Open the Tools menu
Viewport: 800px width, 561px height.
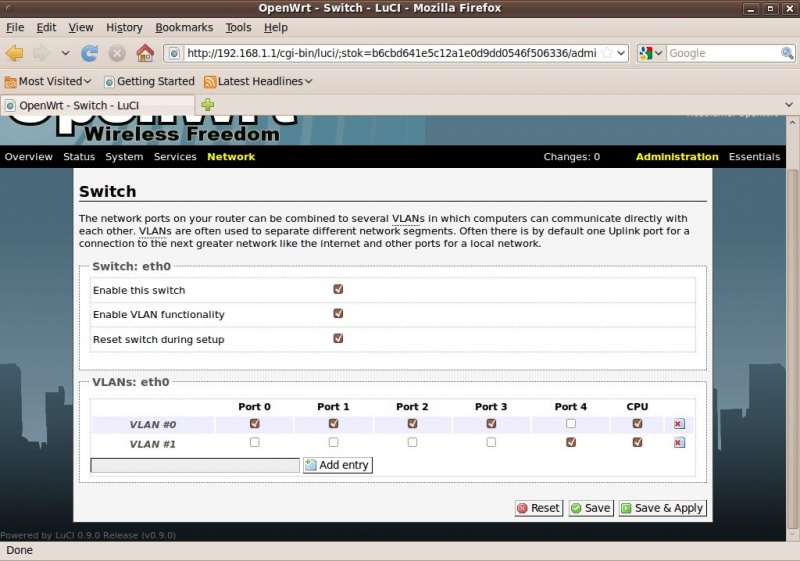click(x=238, y=28)
